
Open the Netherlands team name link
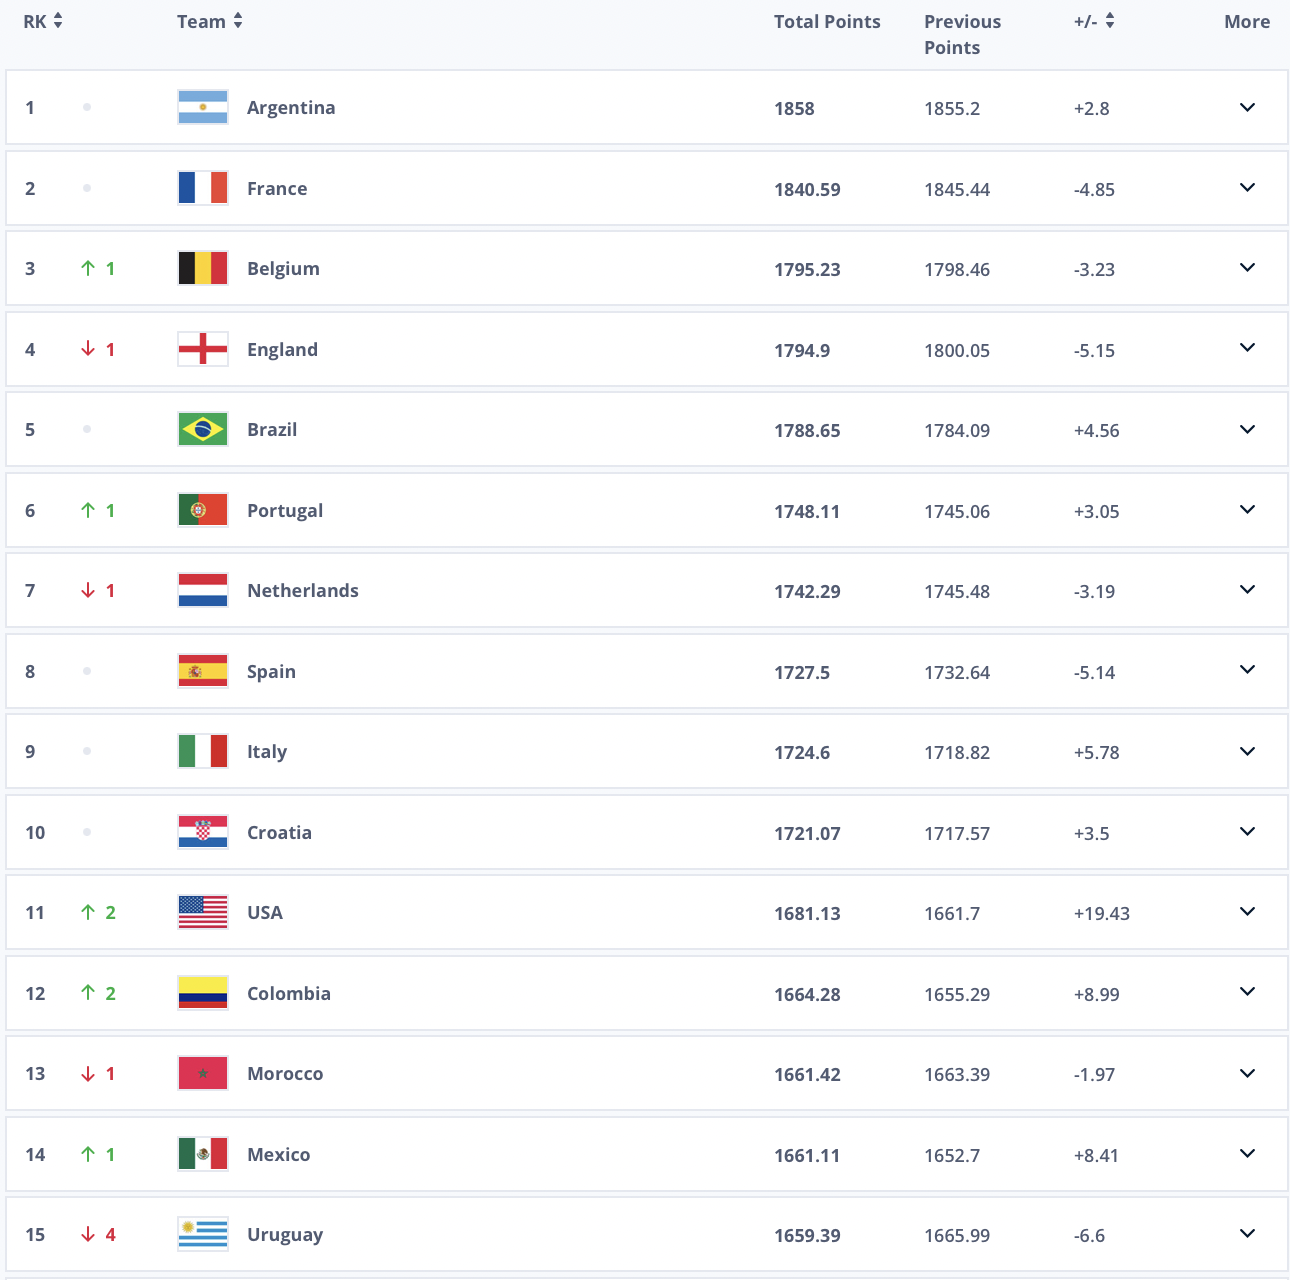(x=303, y=590)
